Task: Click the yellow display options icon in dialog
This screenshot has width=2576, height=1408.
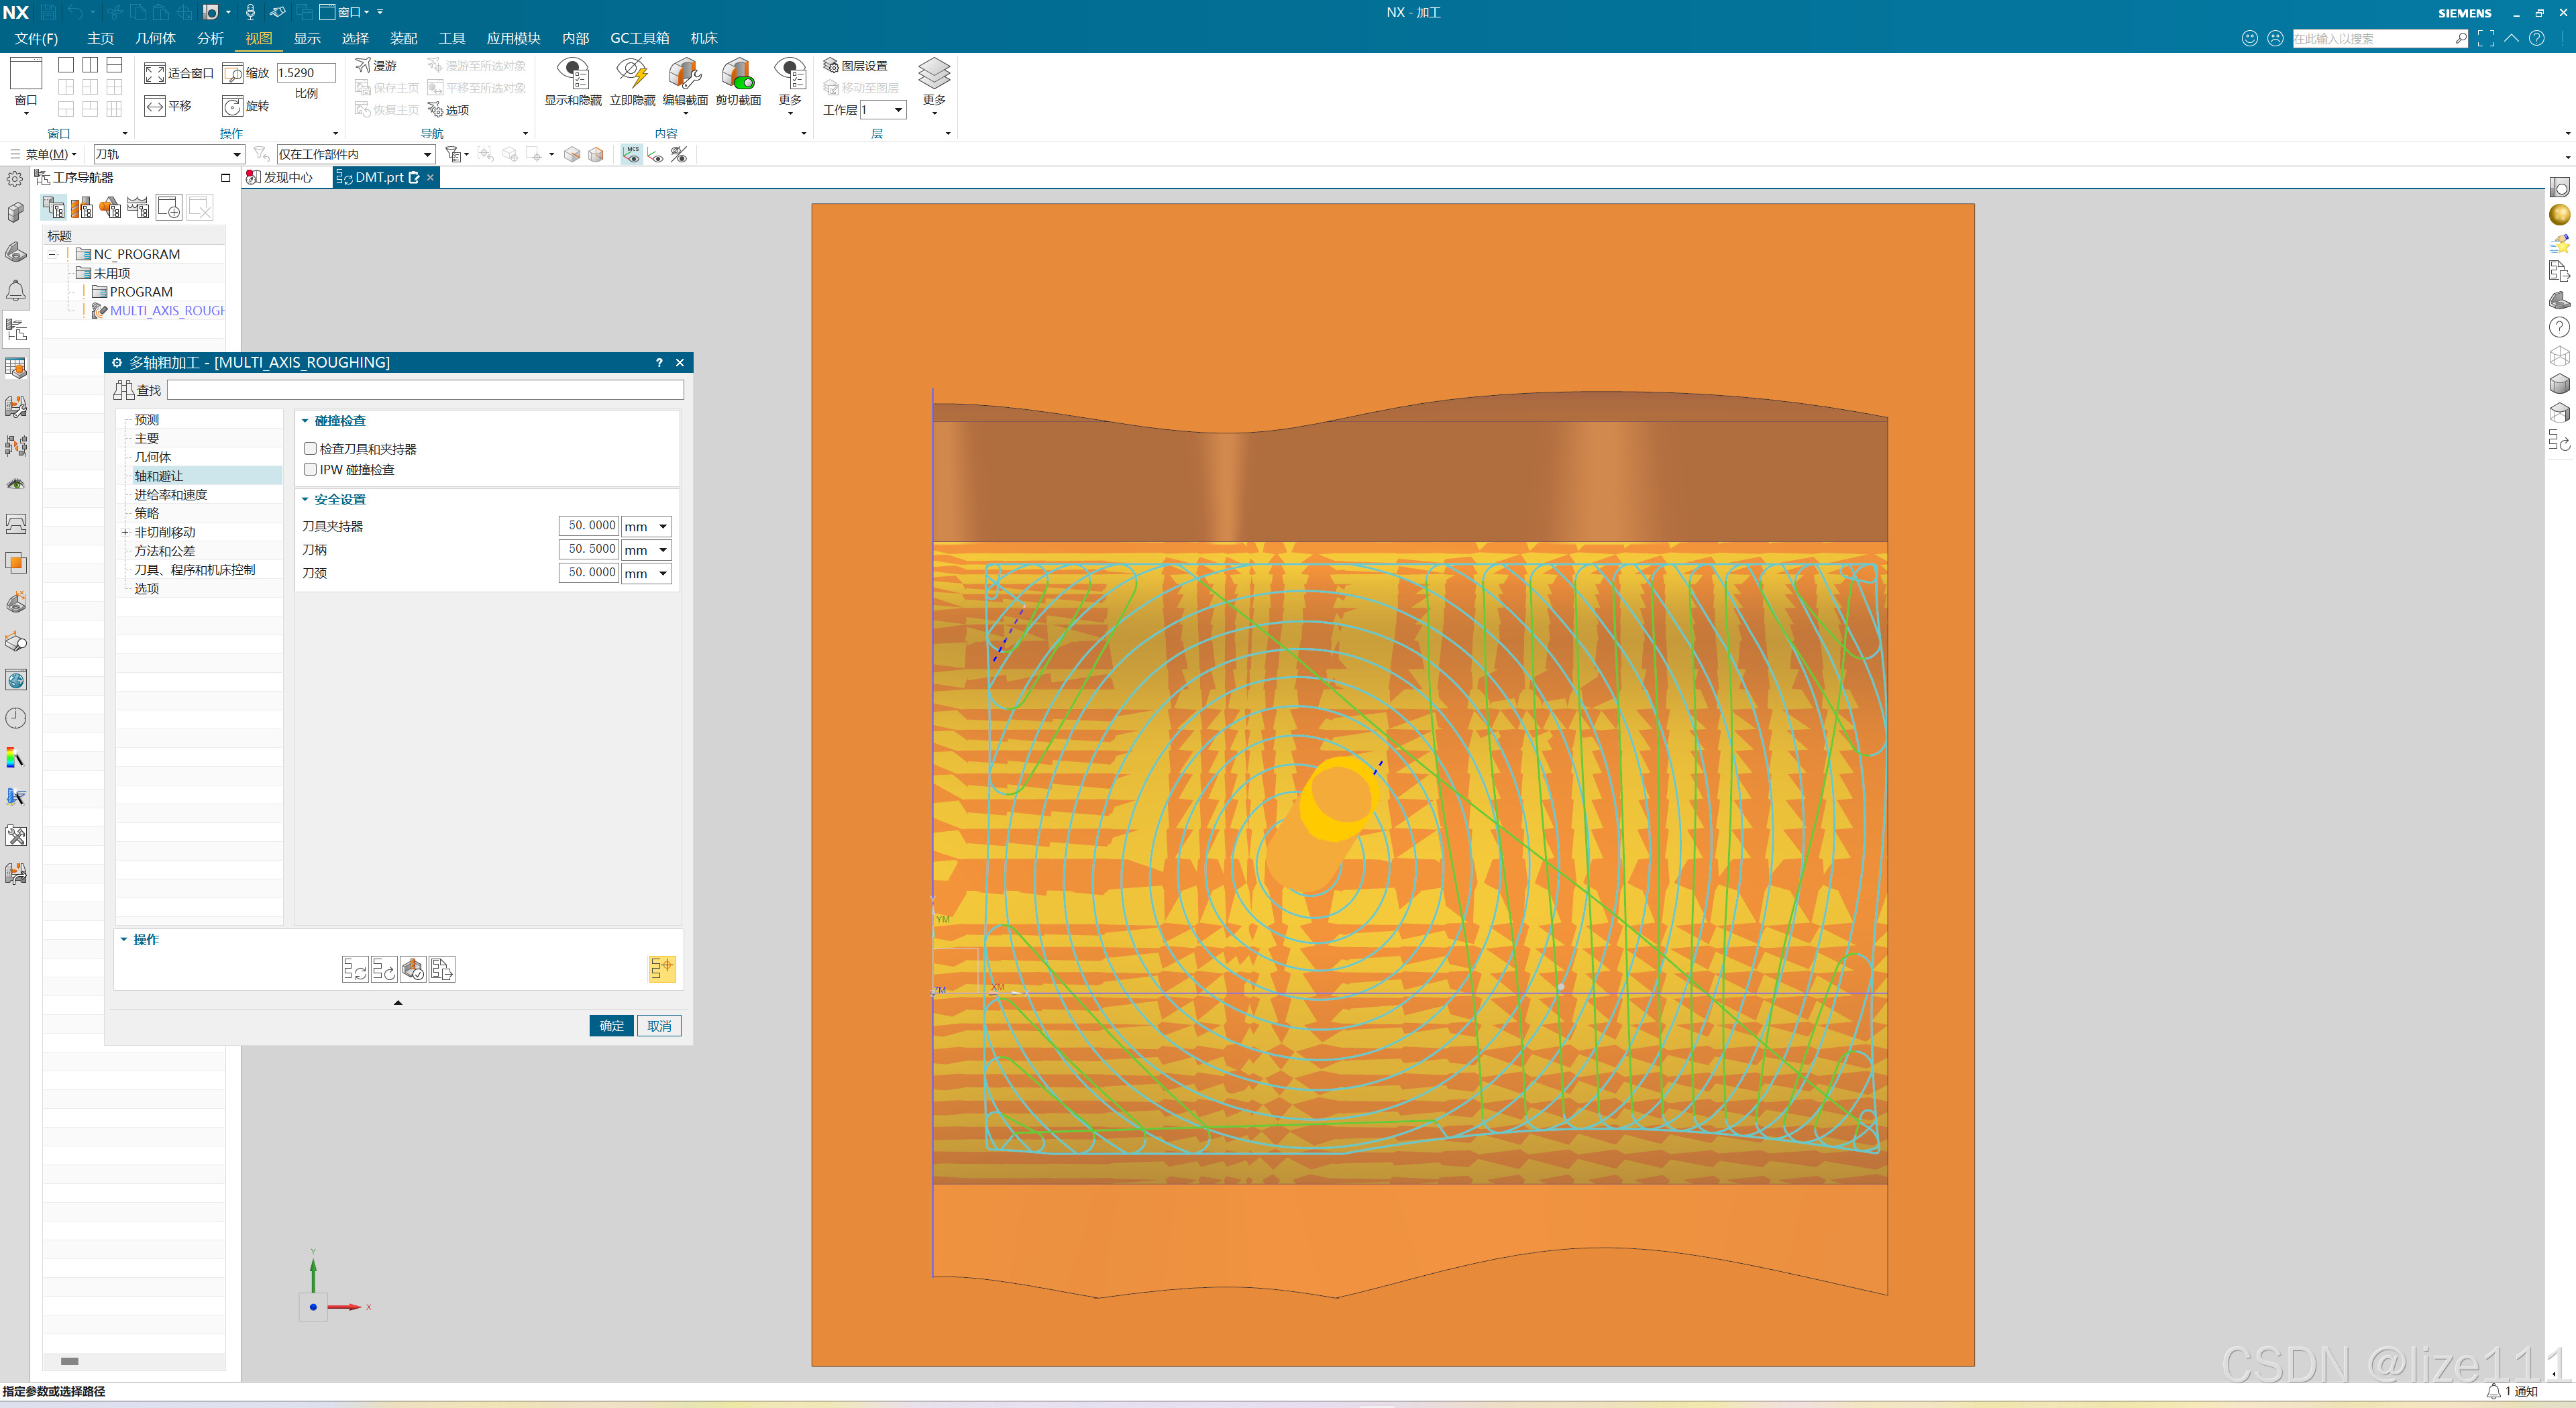Action: [661, 968]
